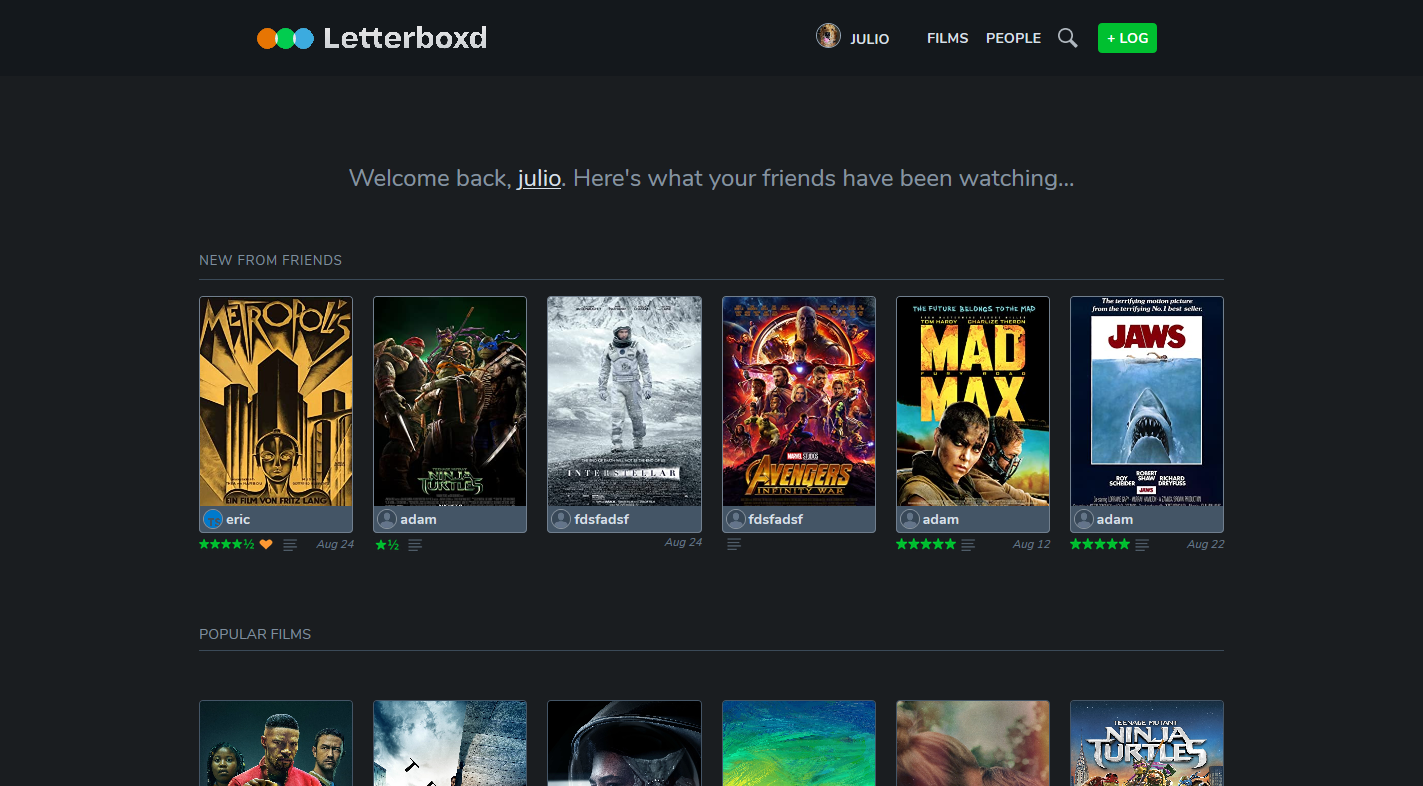This screenshot has width=1423, height=786.
Task: Click the Aug 22 date under Jaws
Action: pyautogui.click(x=1205, y=544)
